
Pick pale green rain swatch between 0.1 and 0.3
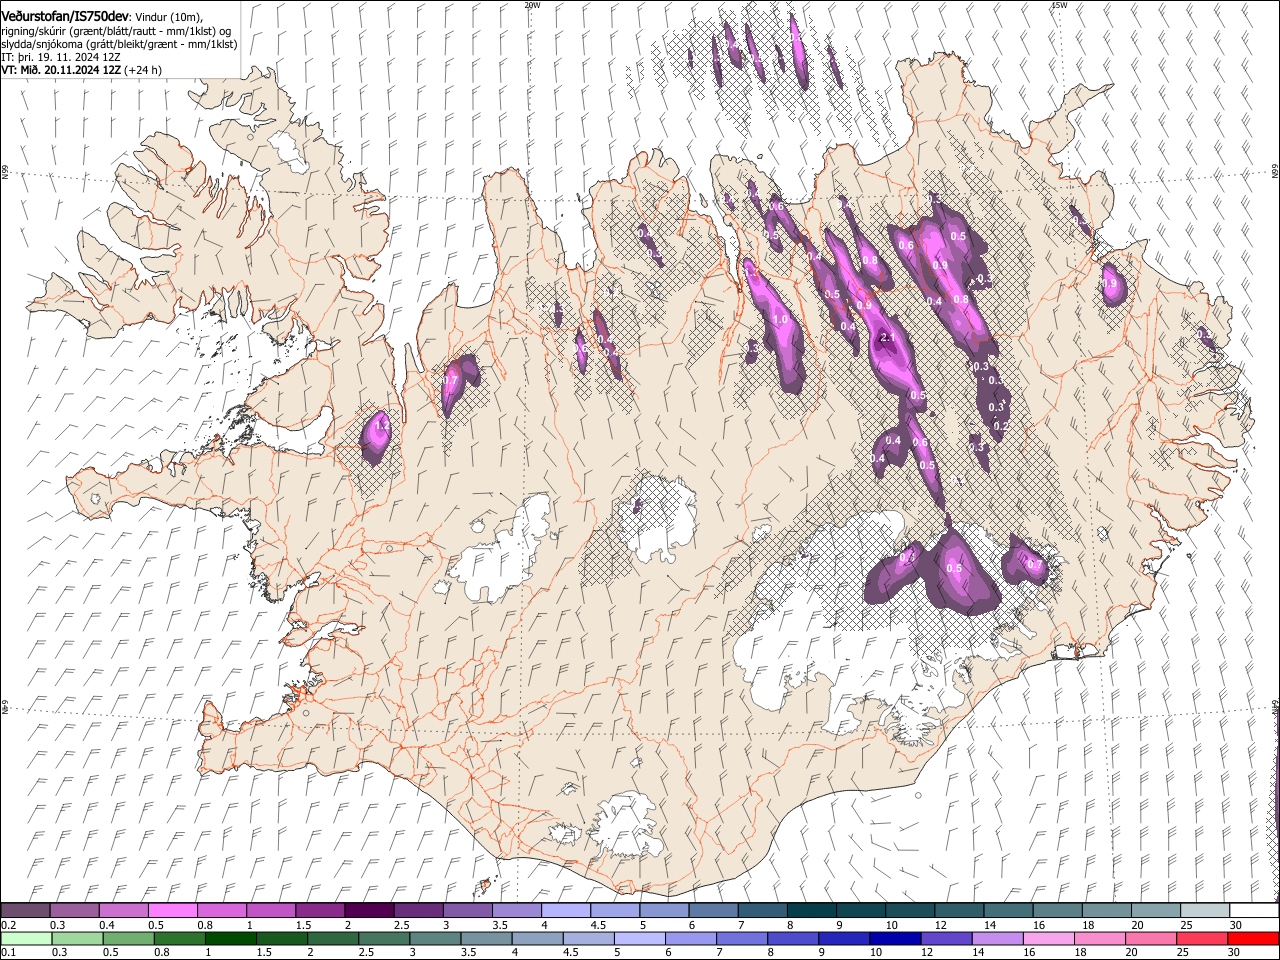pos(25,938)
